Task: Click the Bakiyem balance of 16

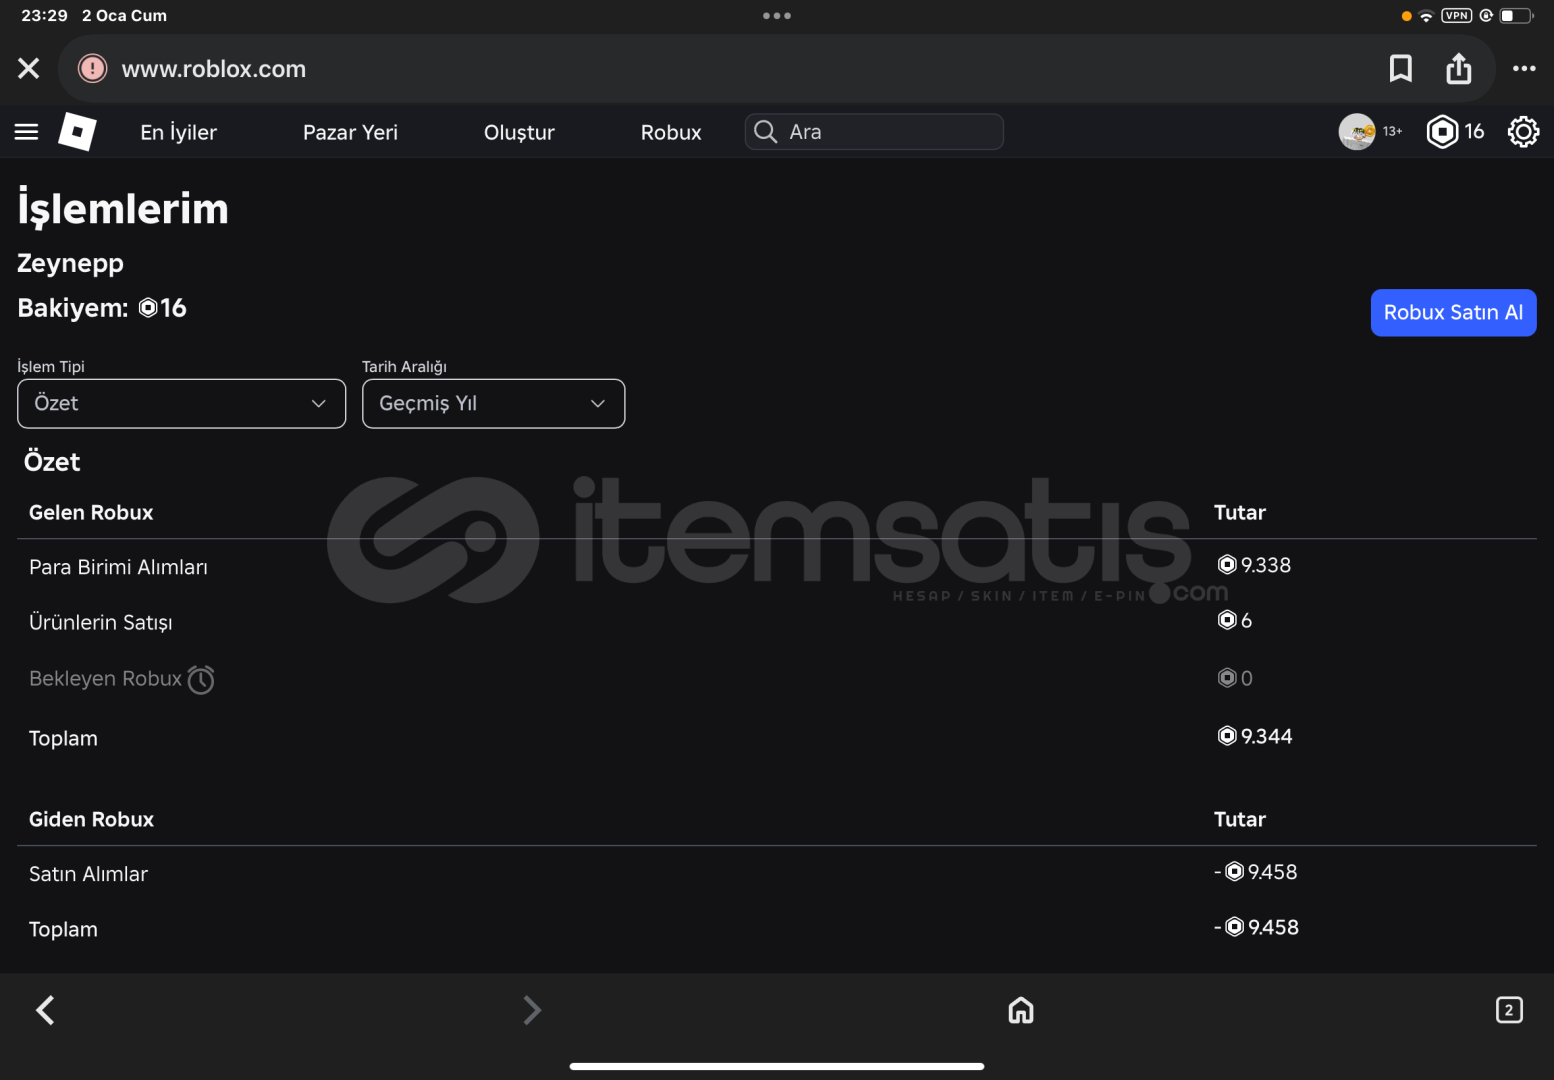Action: (102, 308)
